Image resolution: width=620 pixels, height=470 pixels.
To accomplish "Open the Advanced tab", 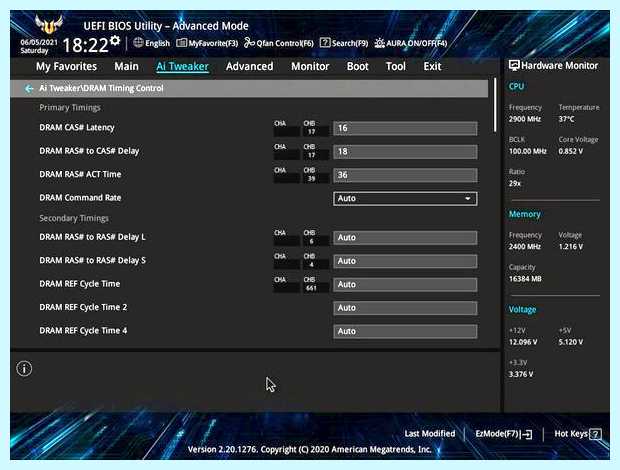I will click(x=250, y=66).
